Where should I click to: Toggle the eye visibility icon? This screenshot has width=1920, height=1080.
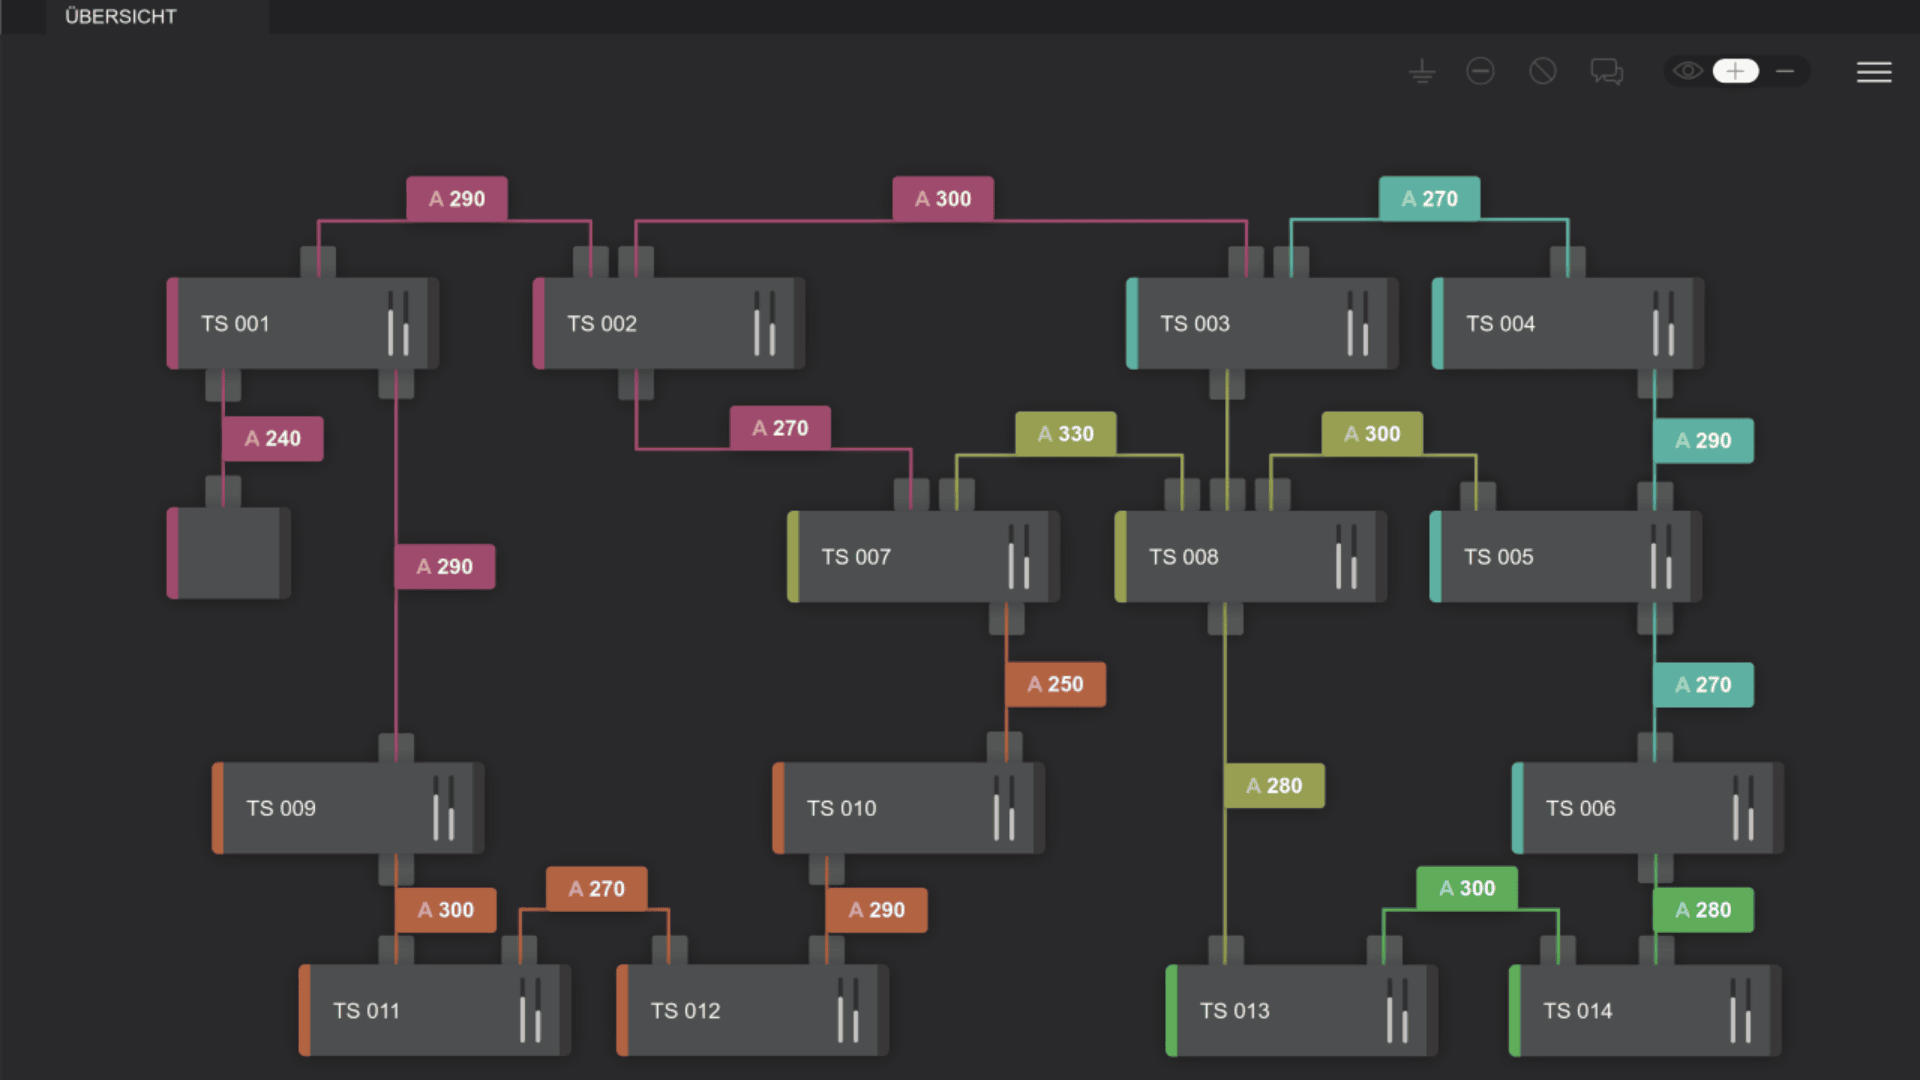pyautogui.click(x=1688, y=71)
